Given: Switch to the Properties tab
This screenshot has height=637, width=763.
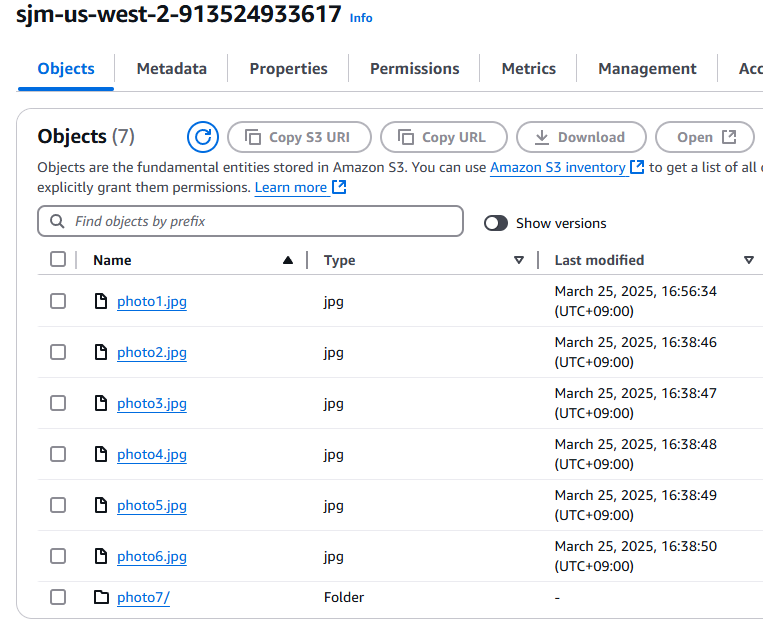Looking at the screenshot, I should [x=289, y=69].
